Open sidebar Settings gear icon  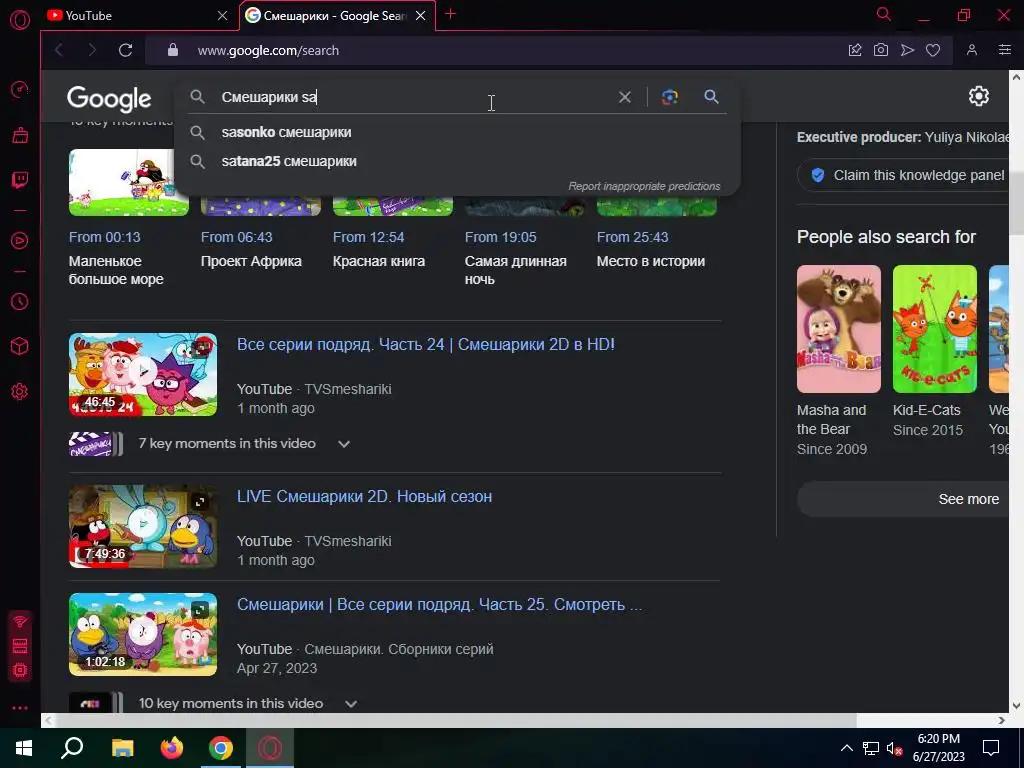click(x=20, y=392)
